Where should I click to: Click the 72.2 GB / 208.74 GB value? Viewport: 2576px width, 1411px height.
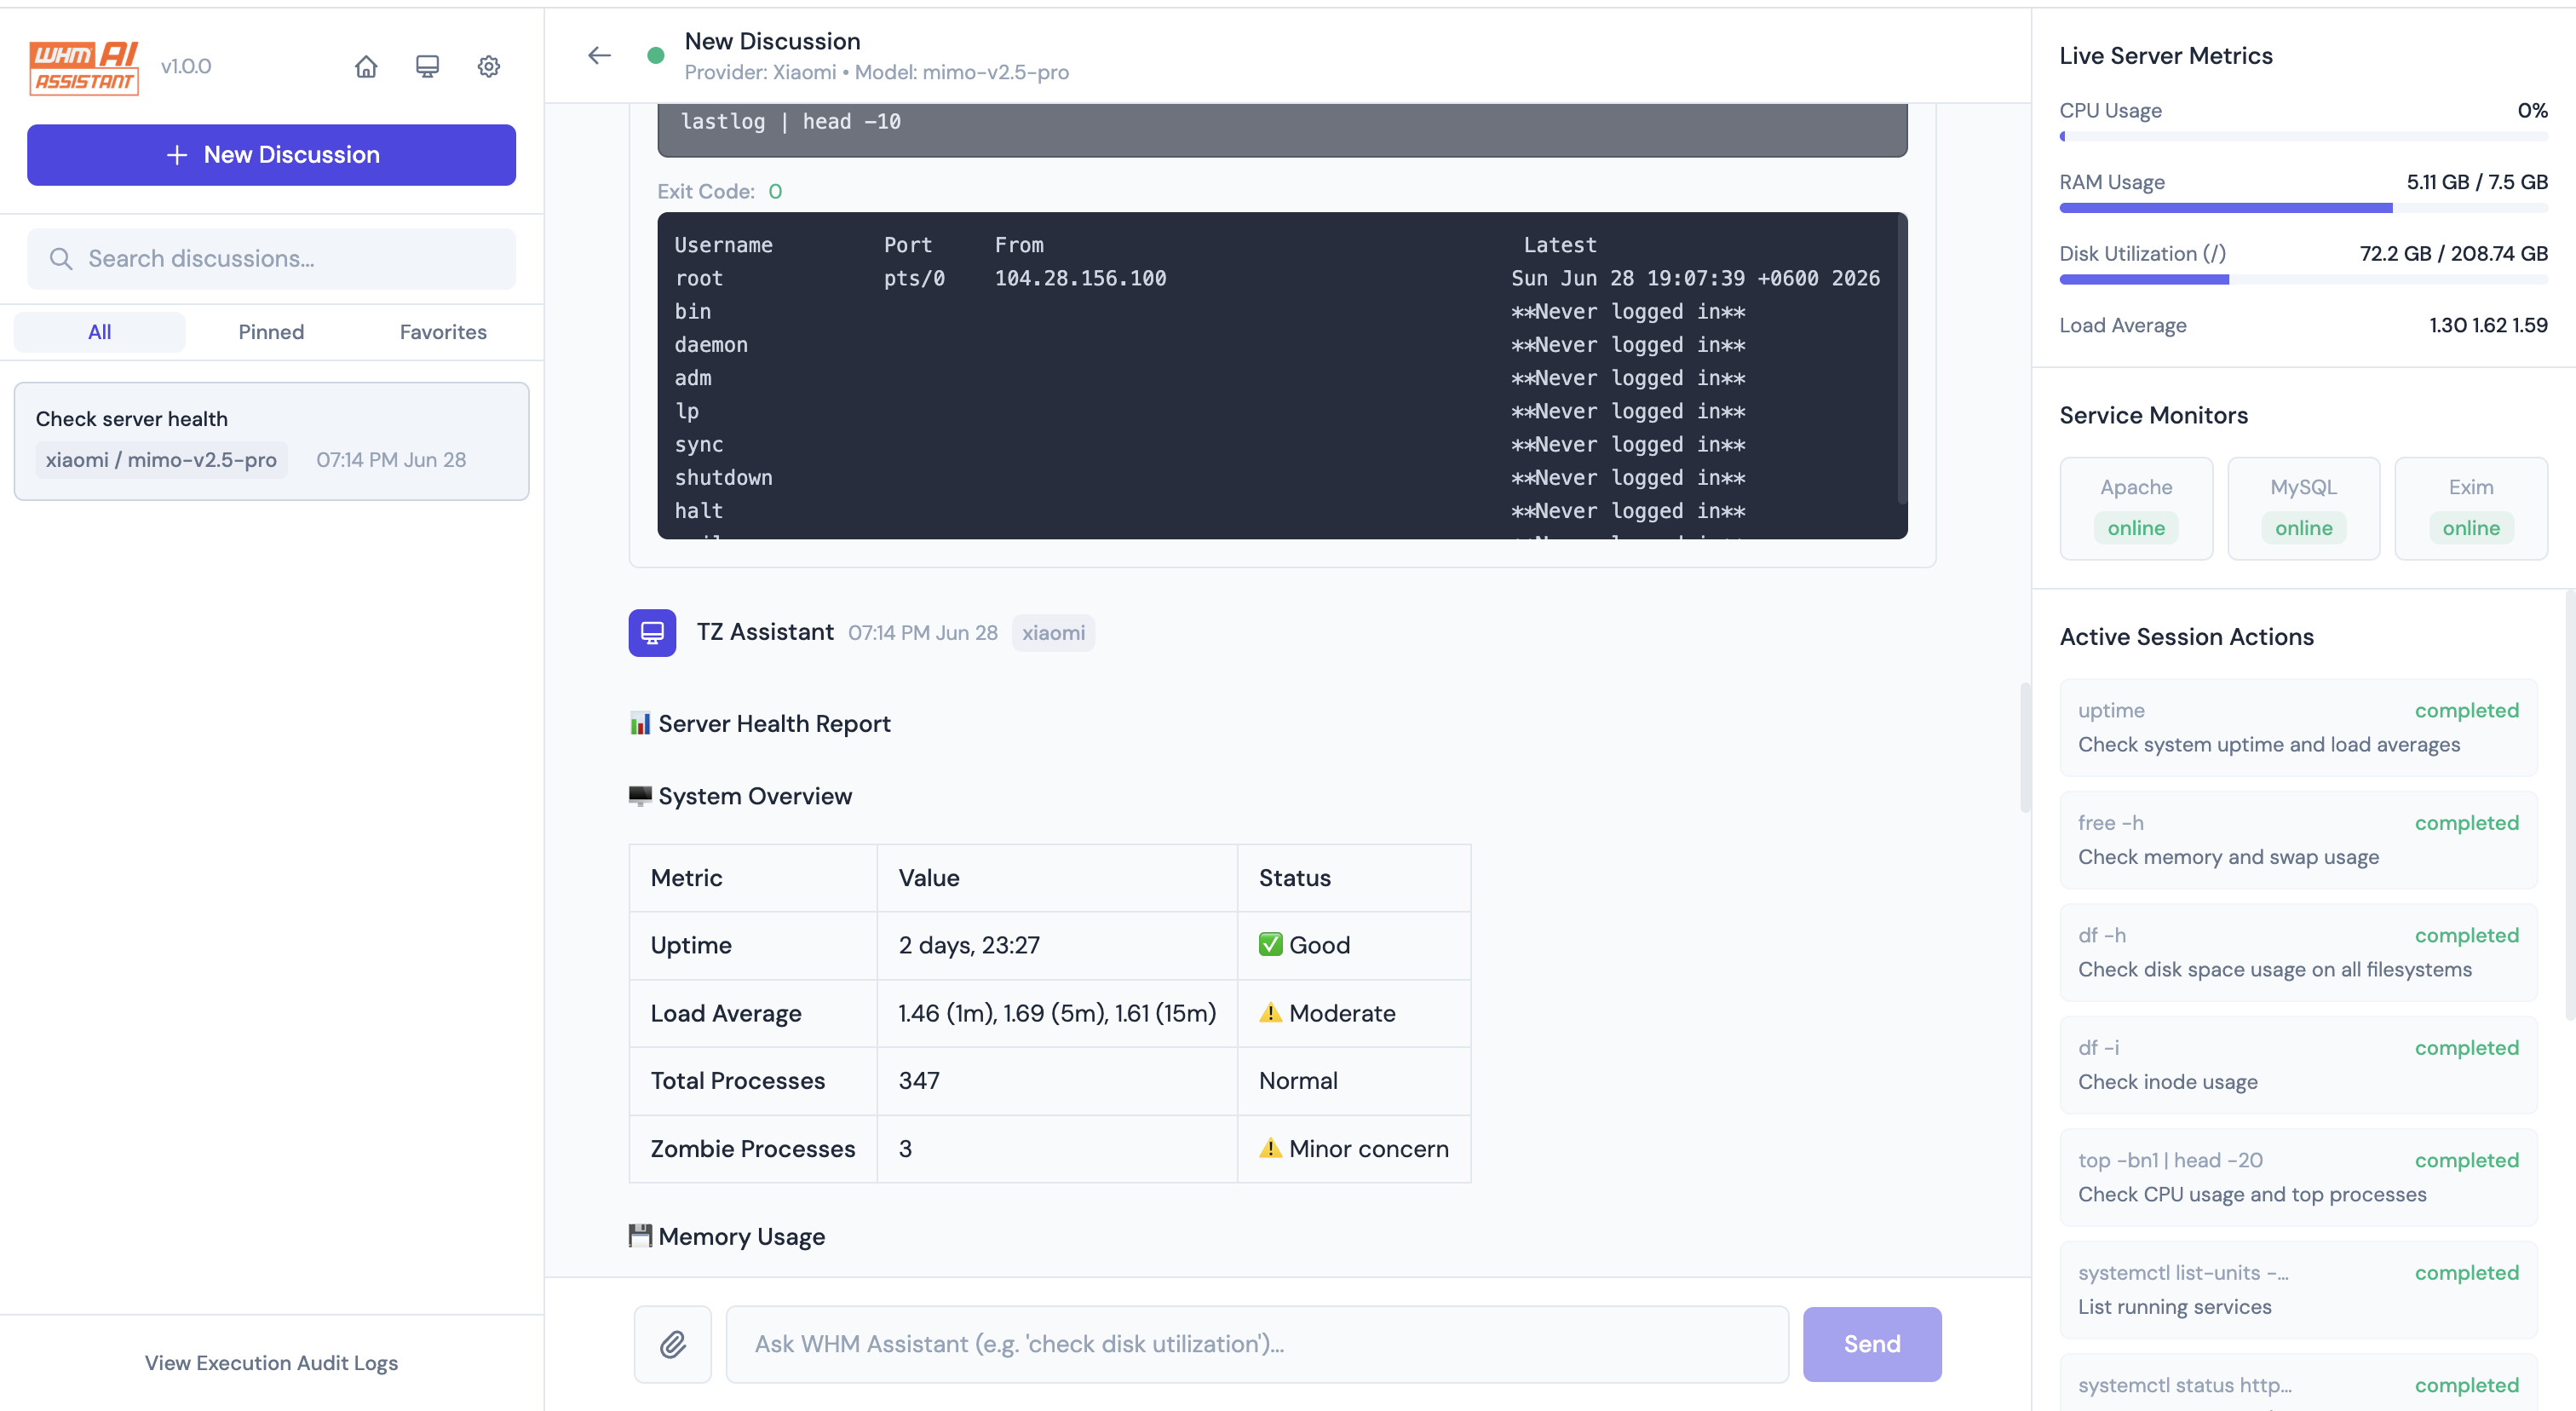click(2453, 254)
